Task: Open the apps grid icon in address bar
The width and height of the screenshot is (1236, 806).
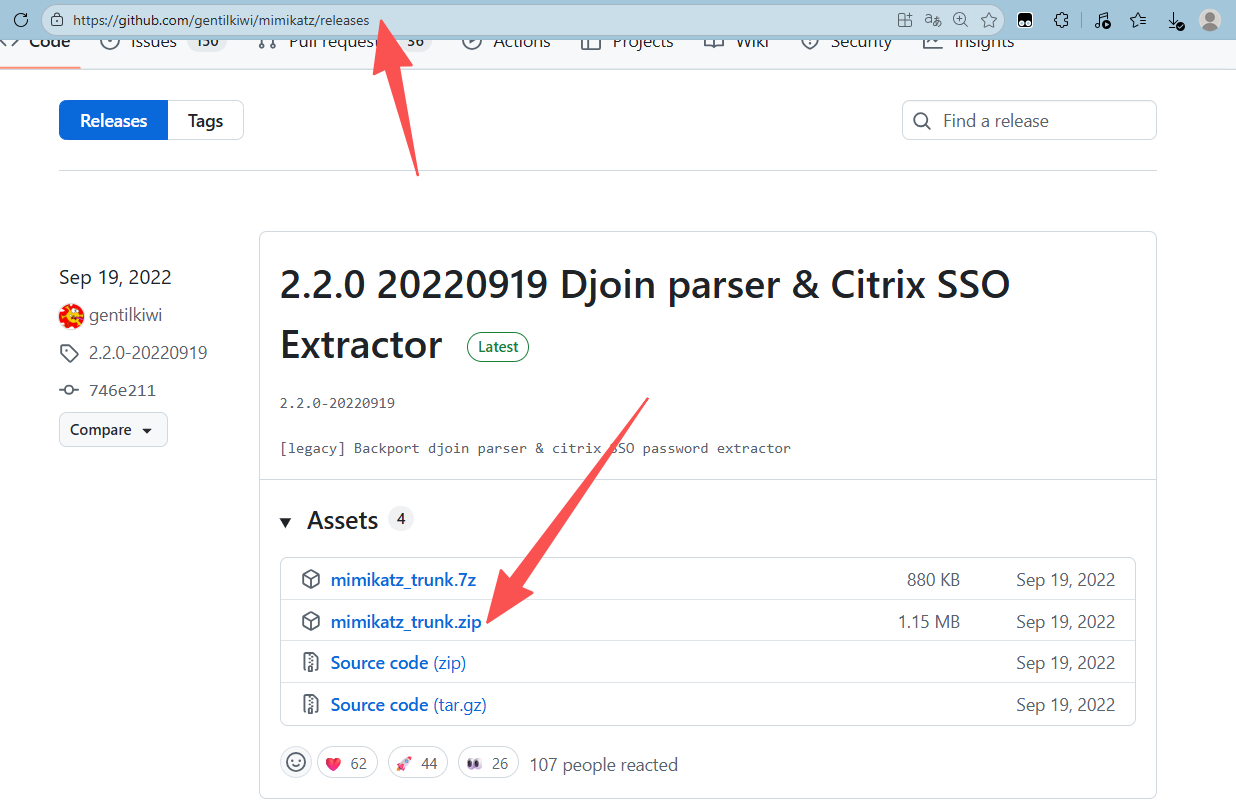Action: 905,19
